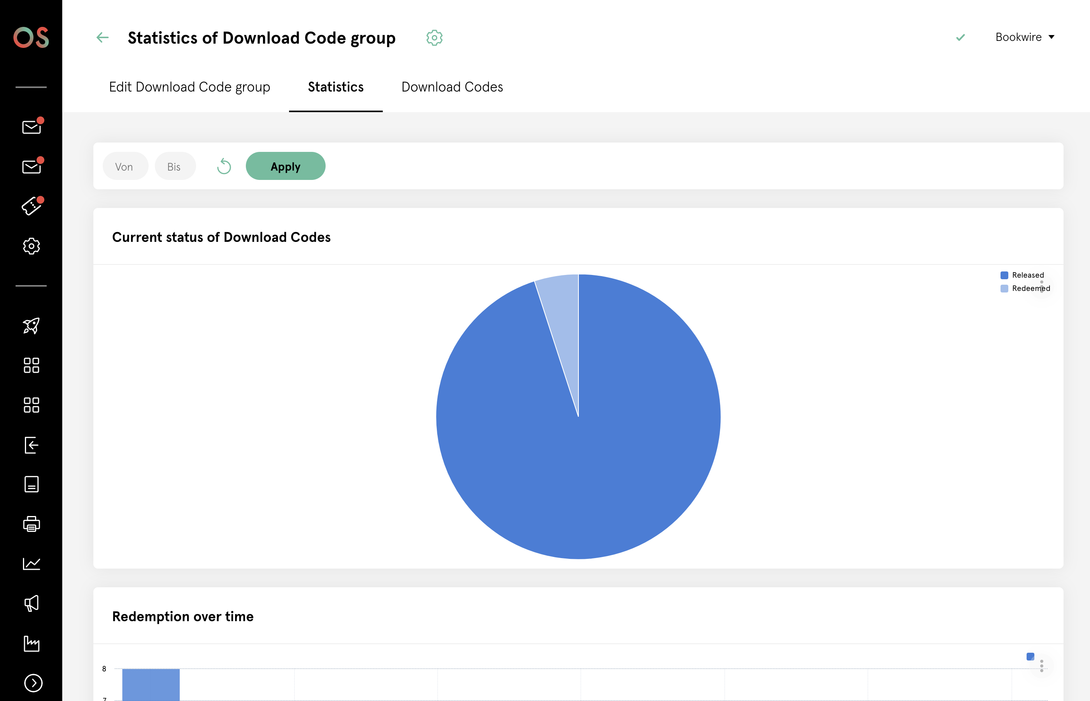Click the megaphone icon in the sidebar
This screenshot has height=701, width=1090.
coord(31,603)
